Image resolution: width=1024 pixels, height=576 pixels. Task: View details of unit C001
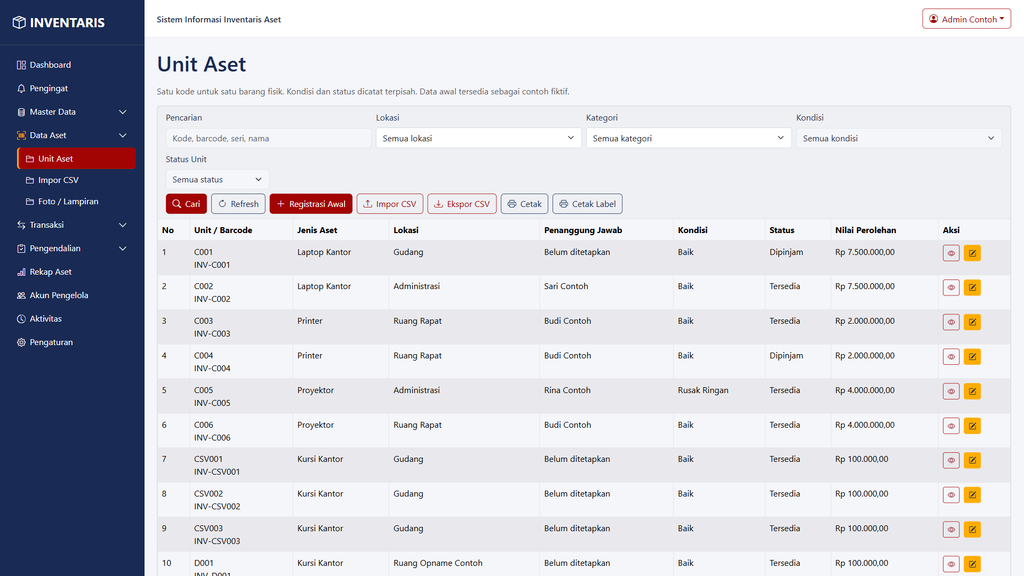coord(951,253)
